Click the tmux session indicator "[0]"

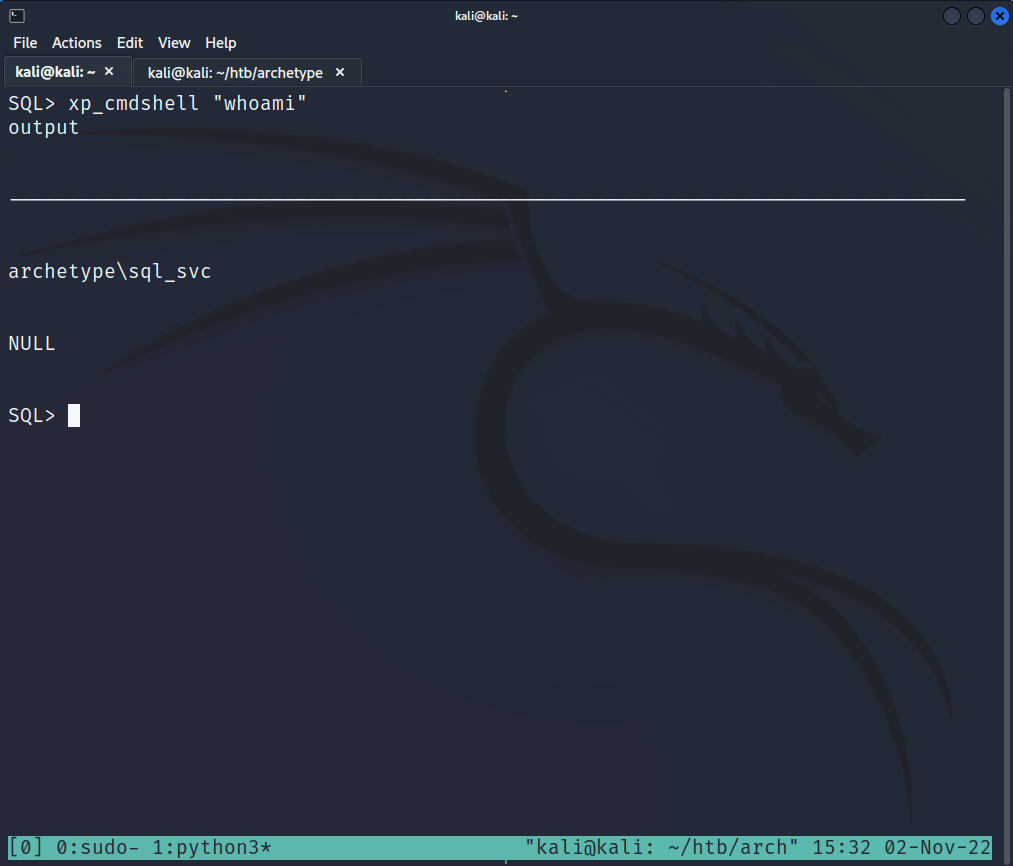[x=26, y=847]
